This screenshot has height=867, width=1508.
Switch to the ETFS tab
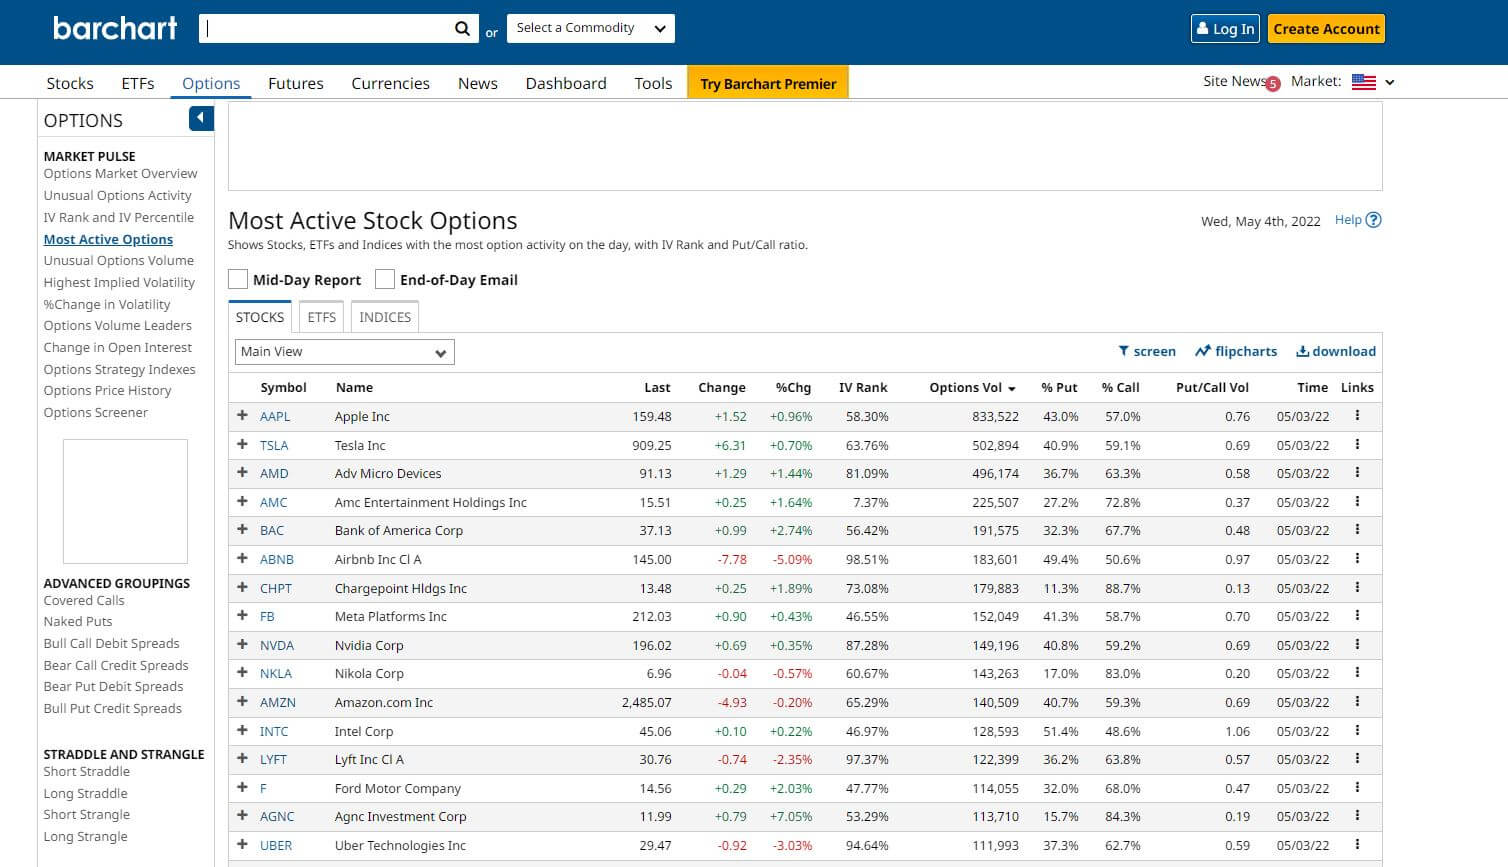click(x=321, y=317)
